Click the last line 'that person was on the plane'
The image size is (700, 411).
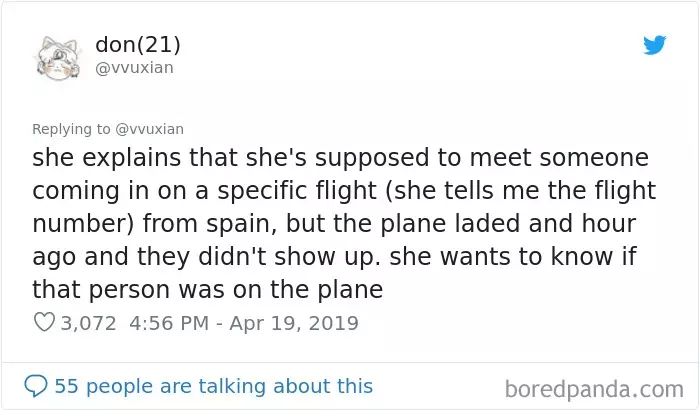tap(208, 290)
